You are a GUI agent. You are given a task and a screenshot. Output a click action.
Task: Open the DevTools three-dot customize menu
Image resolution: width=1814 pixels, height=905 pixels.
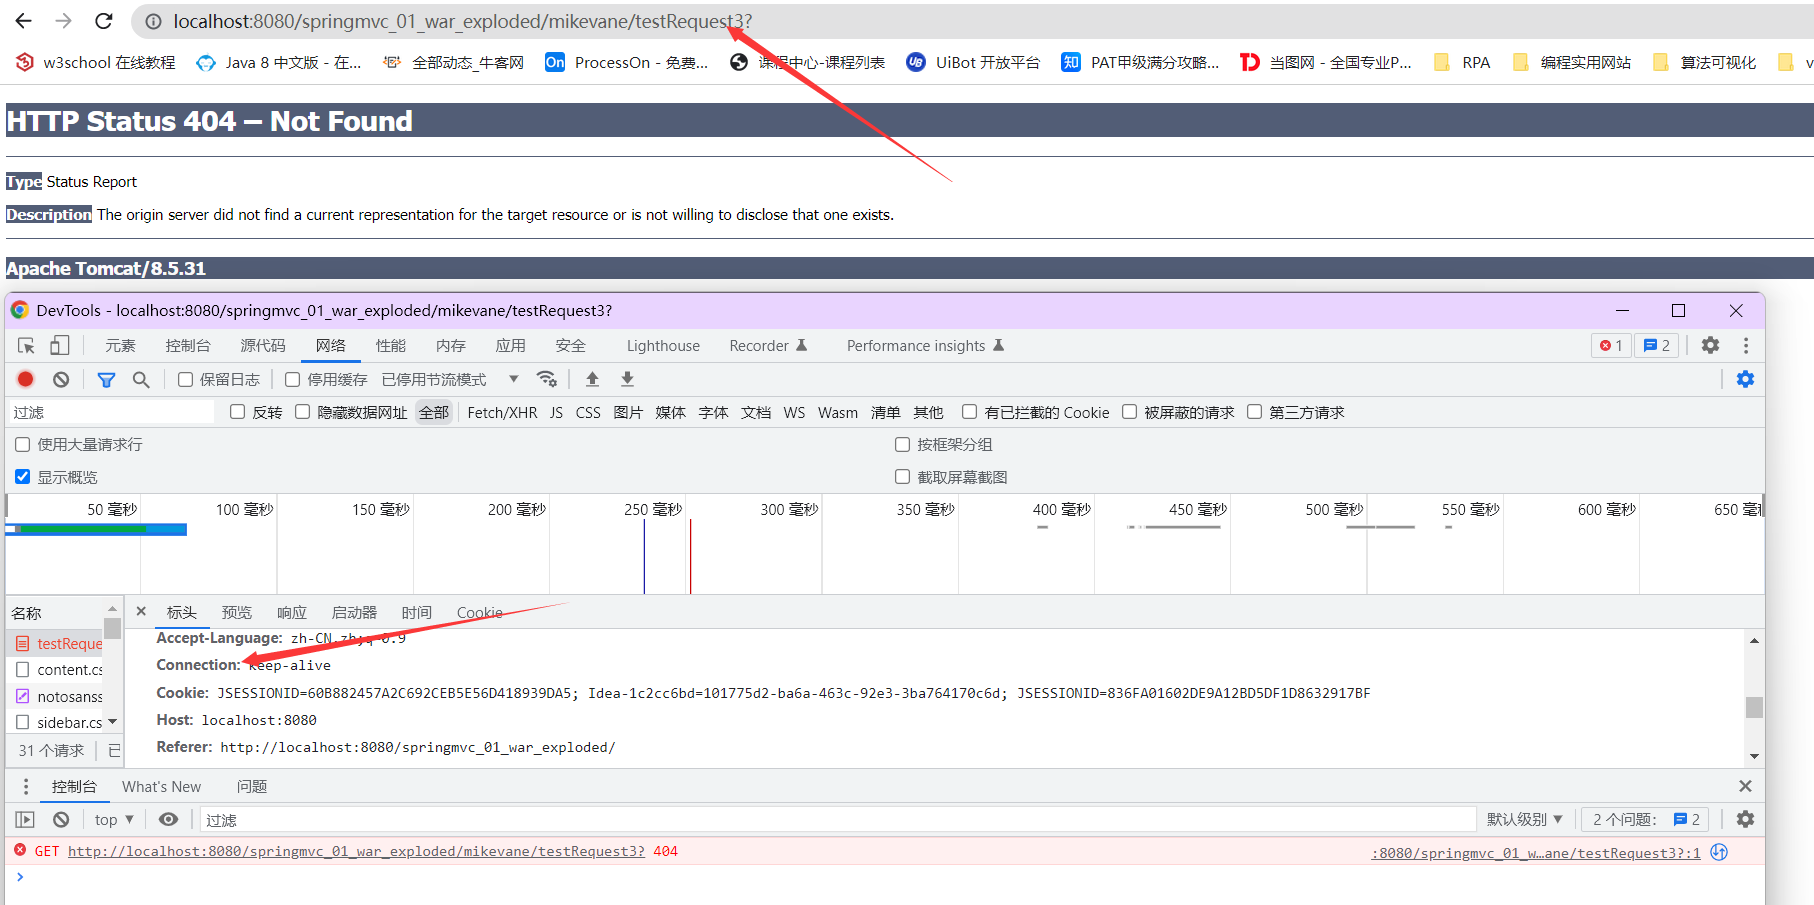tap(1746, 345)
